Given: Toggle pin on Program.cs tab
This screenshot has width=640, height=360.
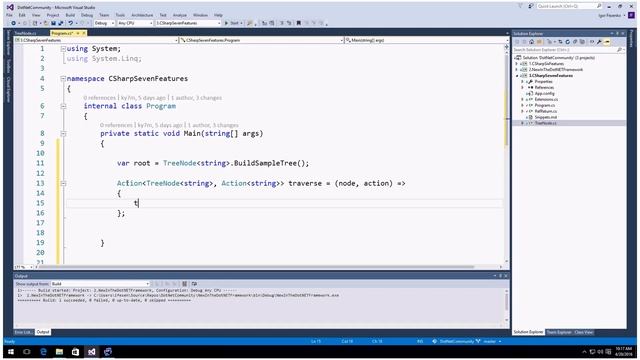Looking at the screenshot, I should (x=78, y=33).
